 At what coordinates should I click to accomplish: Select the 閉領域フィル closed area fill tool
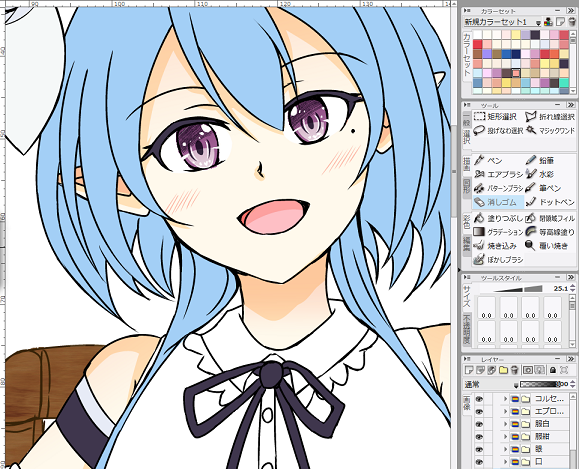(x=550, y=218)
